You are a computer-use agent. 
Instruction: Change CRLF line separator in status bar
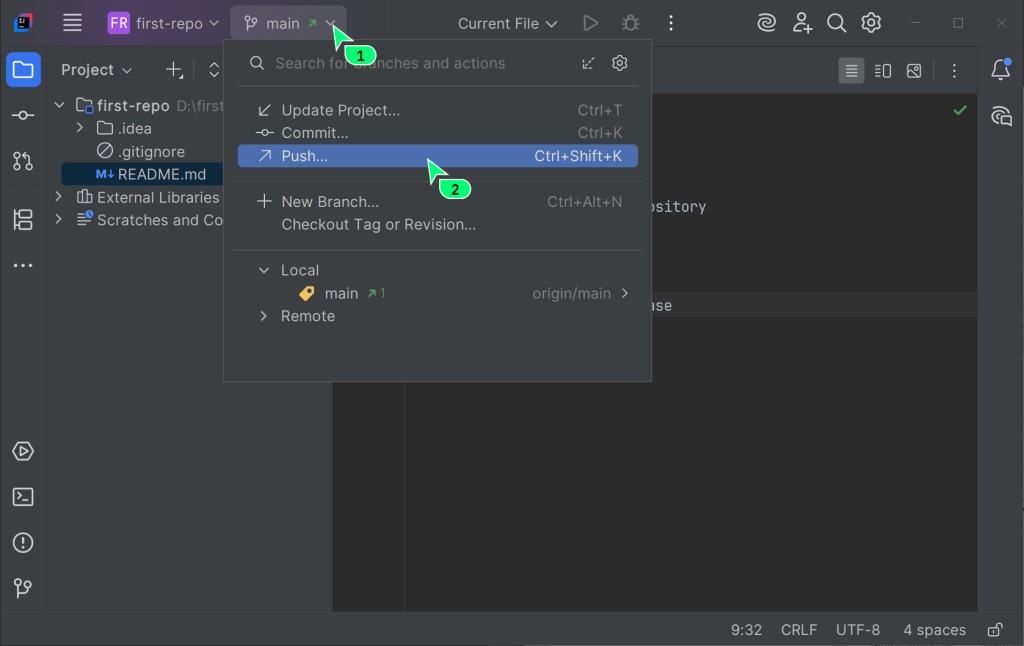[x=799, y=630]
